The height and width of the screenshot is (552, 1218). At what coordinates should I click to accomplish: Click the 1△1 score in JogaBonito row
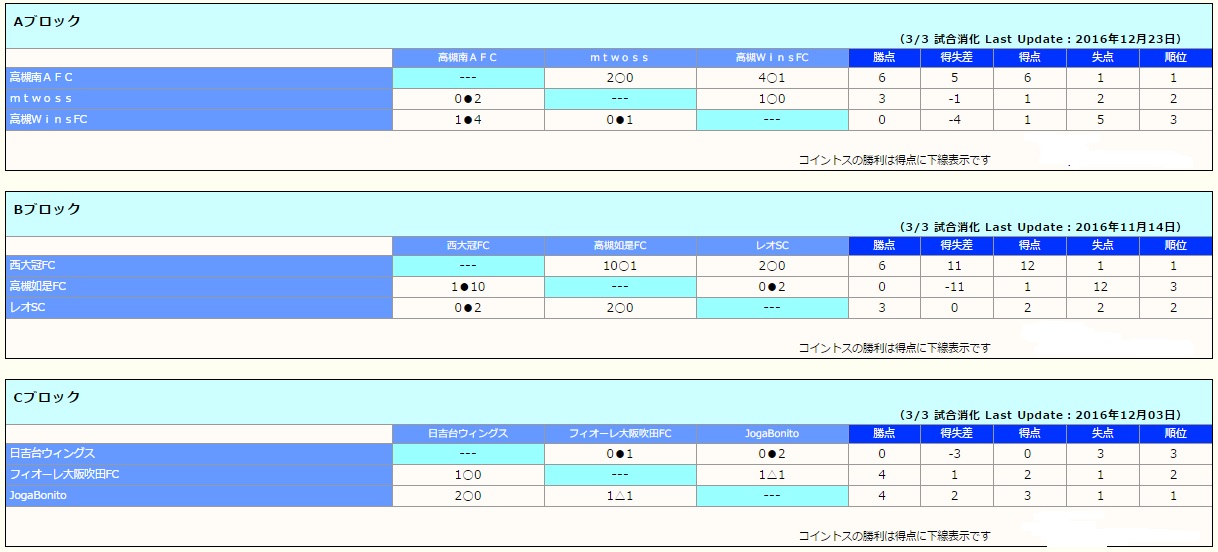pos(620,496)
